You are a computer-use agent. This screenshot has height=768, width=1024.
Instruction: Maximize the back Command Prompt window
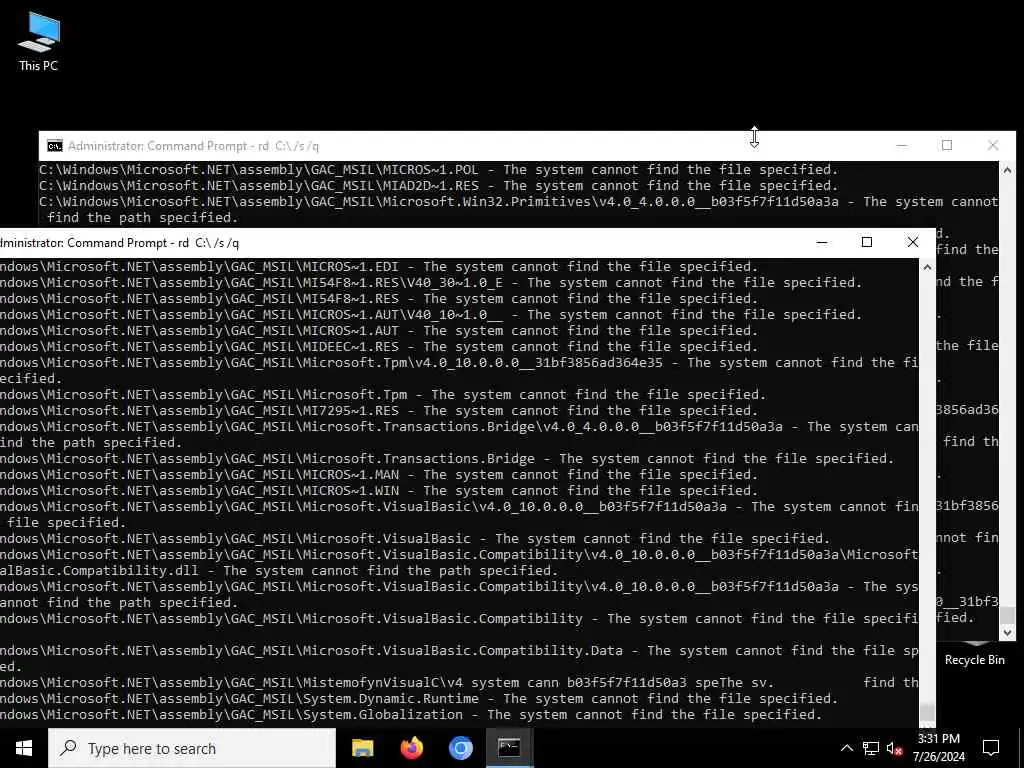[x=947, y=146]
